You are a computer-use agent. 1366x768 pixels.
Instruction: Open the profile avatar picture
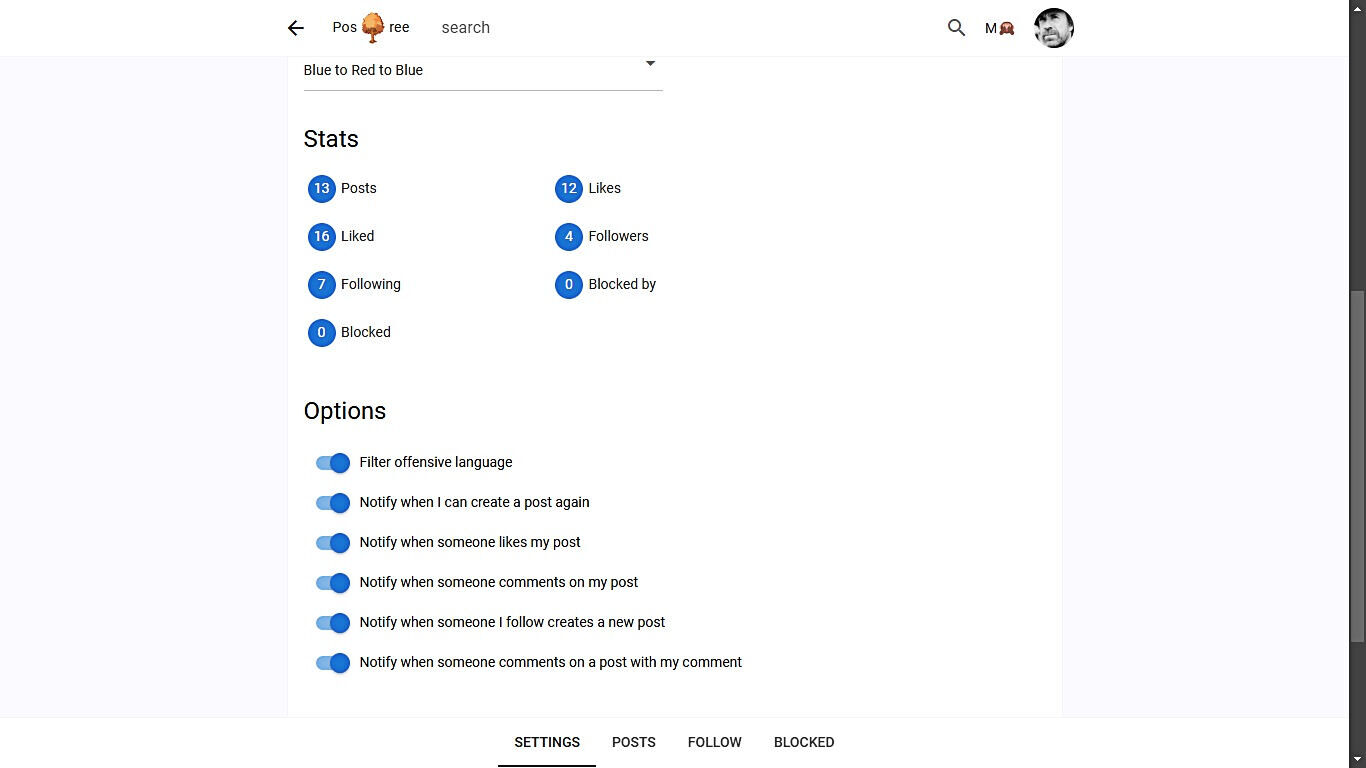(x=1053, y=28)
